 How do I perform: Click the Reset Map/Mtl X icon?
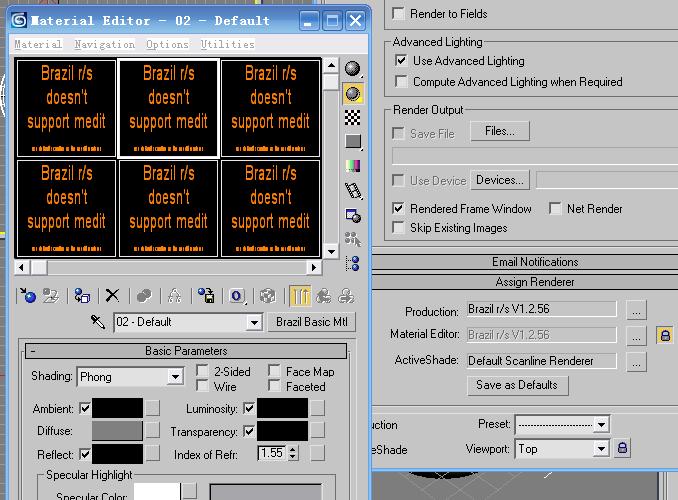coord(112,296)
